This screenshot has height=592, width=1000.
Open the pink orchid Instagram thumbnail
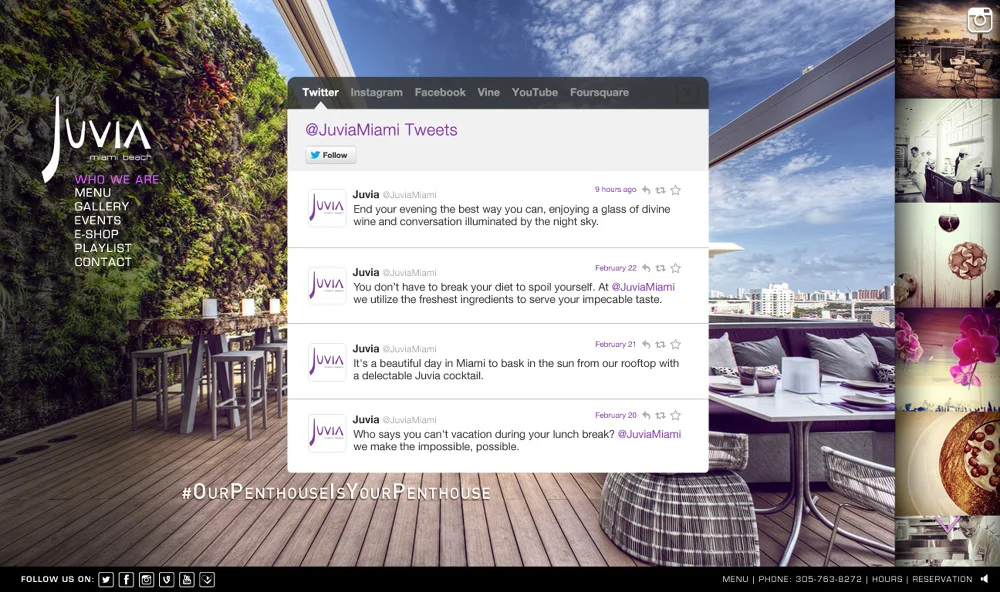tap(947, 360)
